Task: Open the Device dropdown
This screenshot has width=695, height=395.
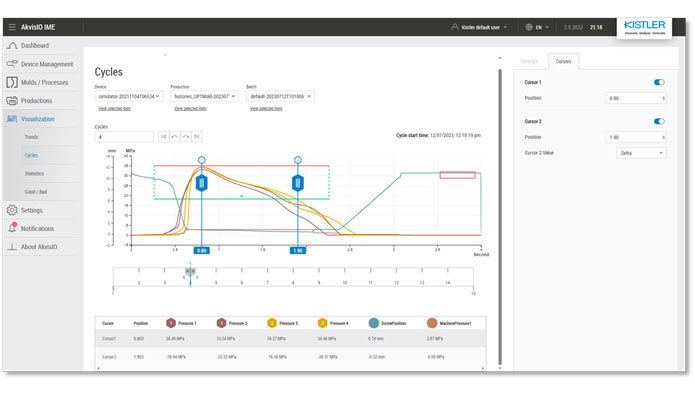Action: pos(129,96)
